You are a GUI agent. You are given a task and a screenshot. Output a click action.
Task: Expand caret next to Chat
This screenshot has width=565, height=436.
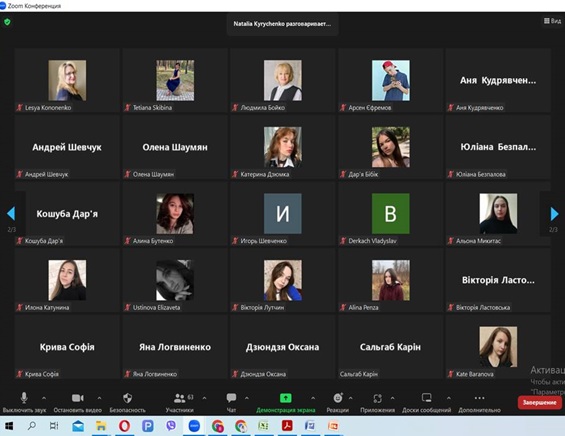coord(247,398)
